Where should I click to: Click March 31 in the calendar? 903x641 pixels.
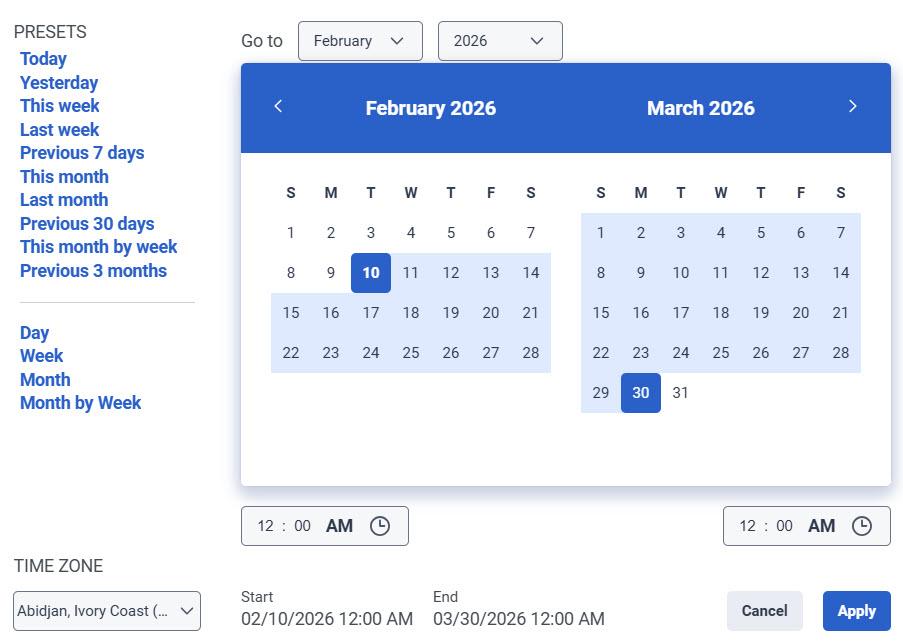(681, 393)
